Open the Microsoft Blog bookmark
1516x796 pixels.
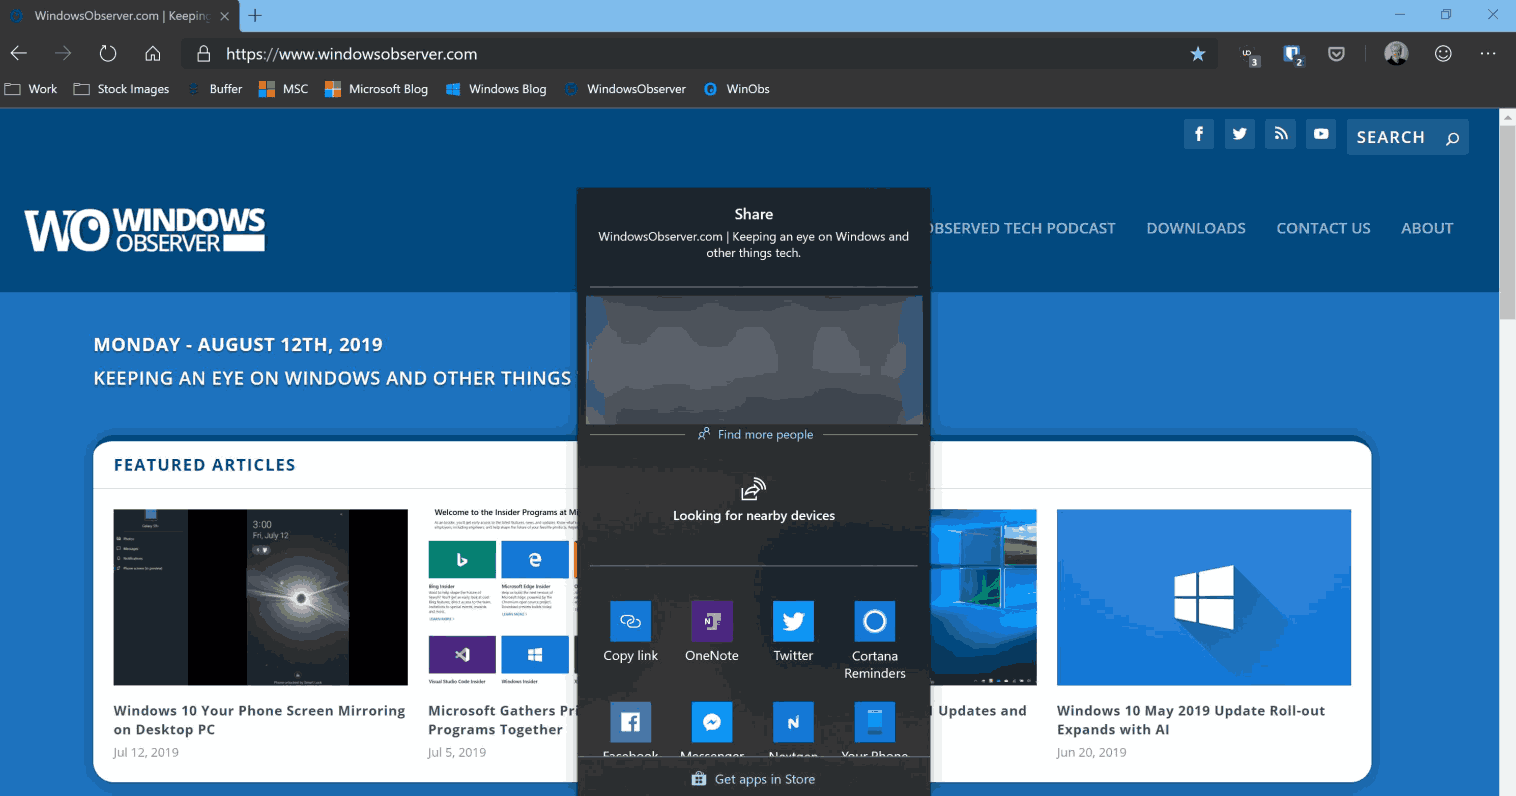(x=377, y=89)
